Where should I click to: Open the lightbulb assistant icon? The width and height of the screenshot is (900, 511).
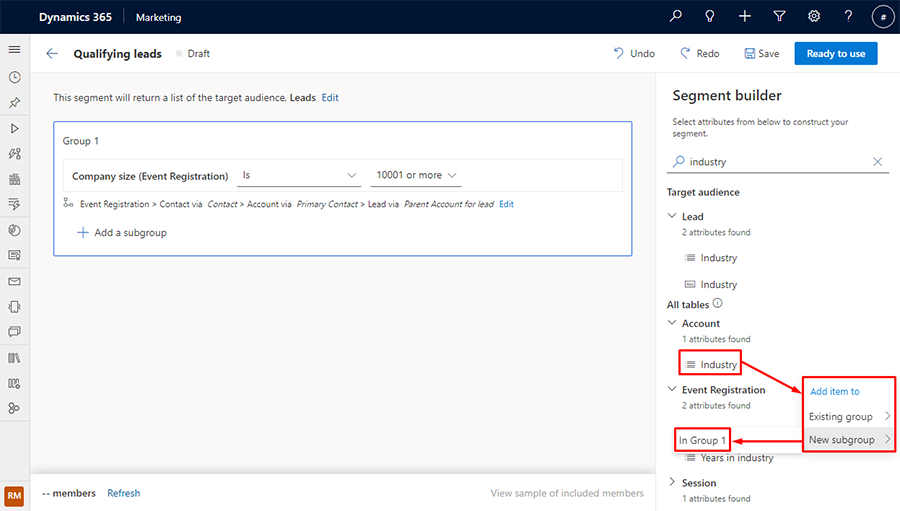click(x=710, y=17)
